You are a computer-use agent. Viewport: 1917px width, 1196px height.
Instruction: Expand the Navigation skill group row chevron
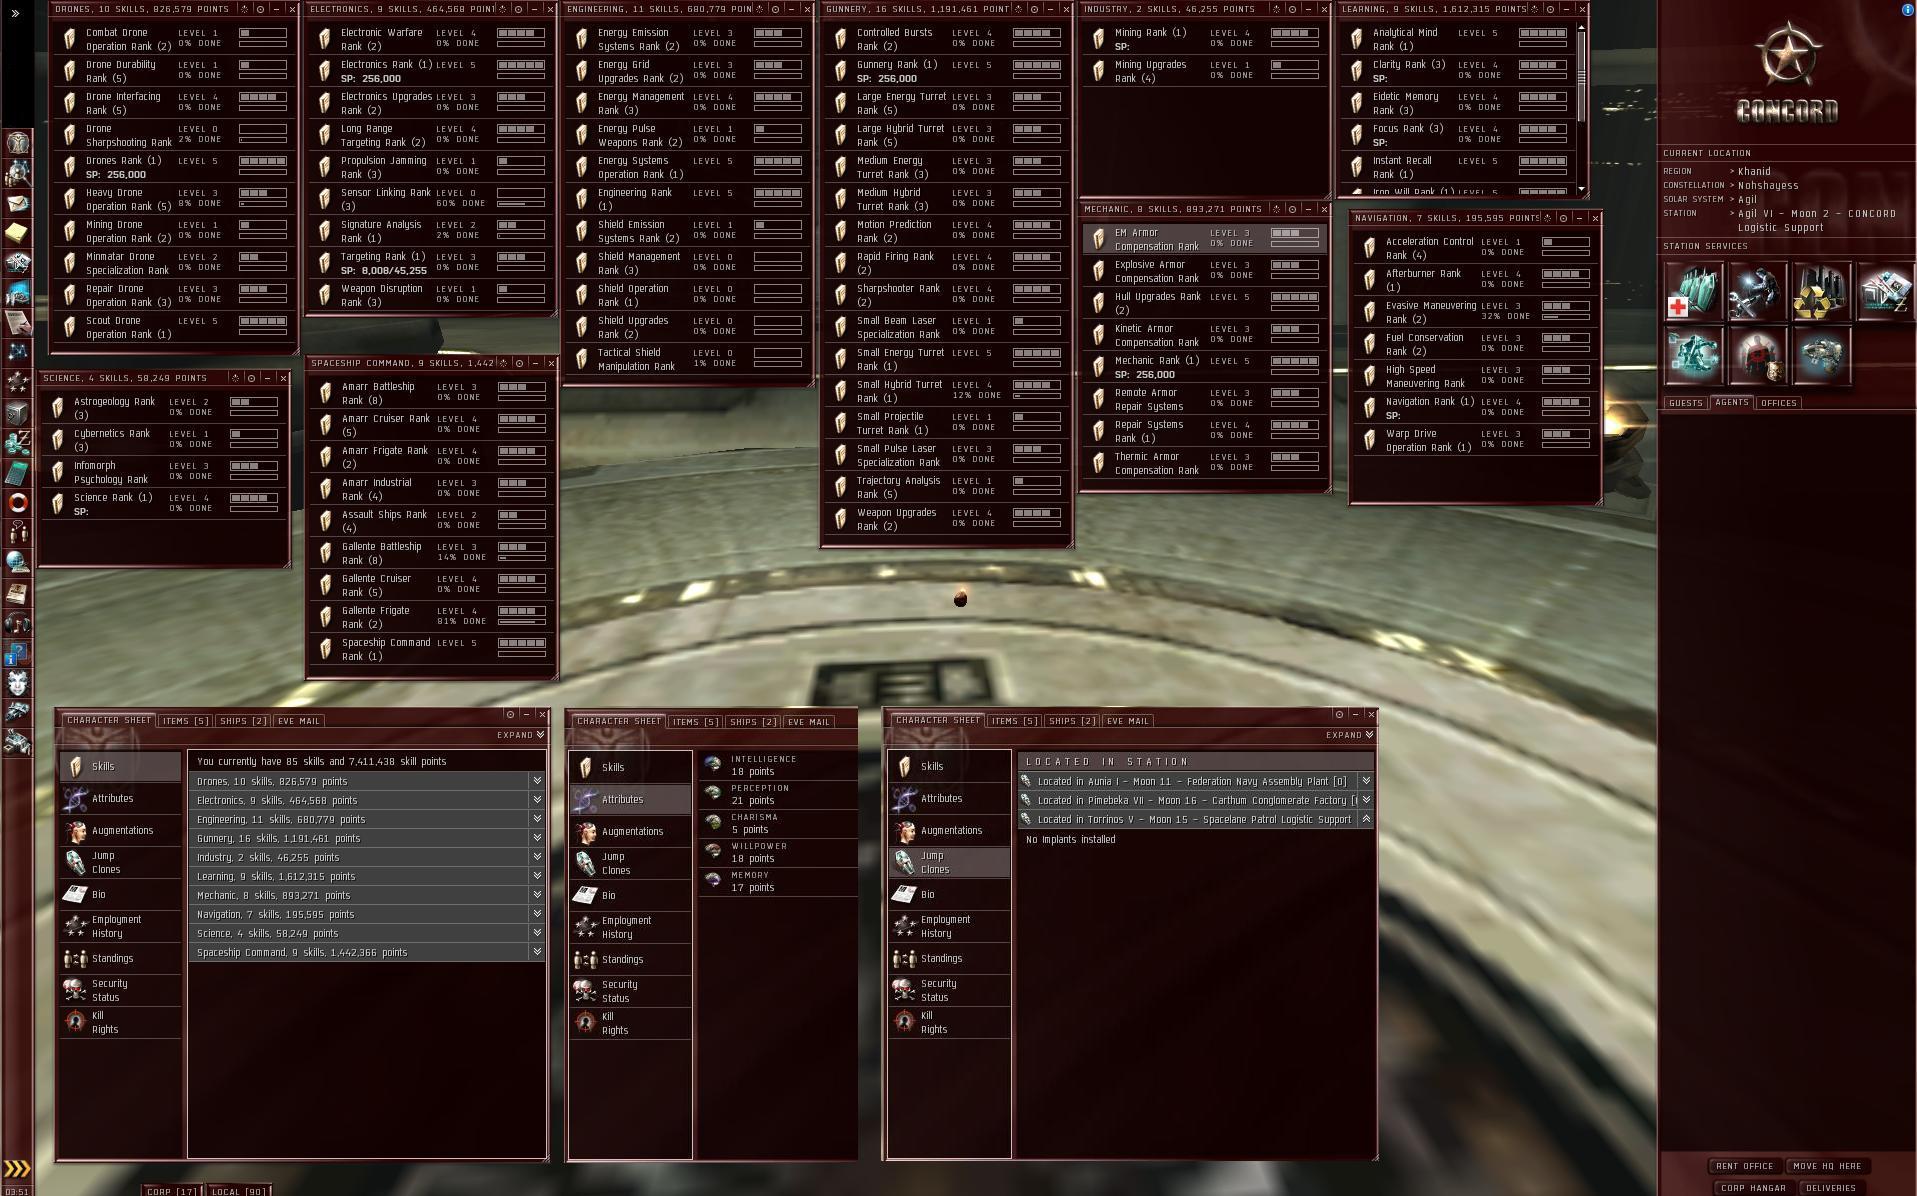click(537, 914)
